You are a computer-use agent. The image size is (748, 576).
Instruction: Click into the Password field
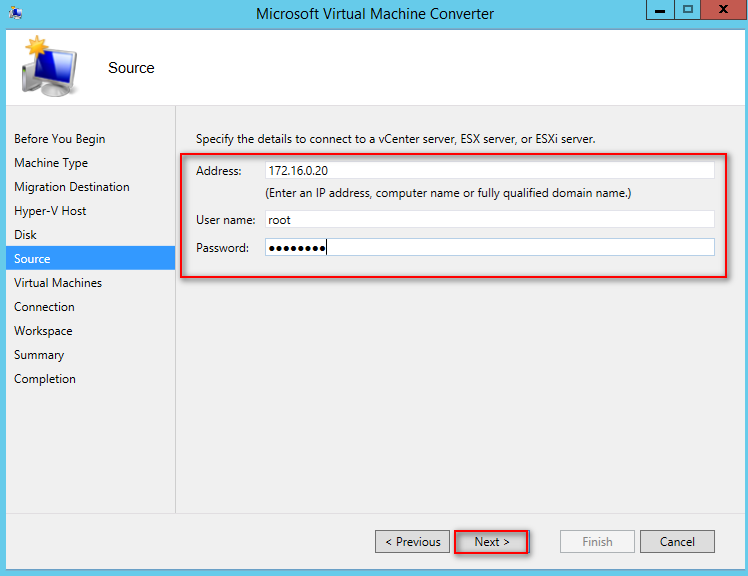click(489, 247)
